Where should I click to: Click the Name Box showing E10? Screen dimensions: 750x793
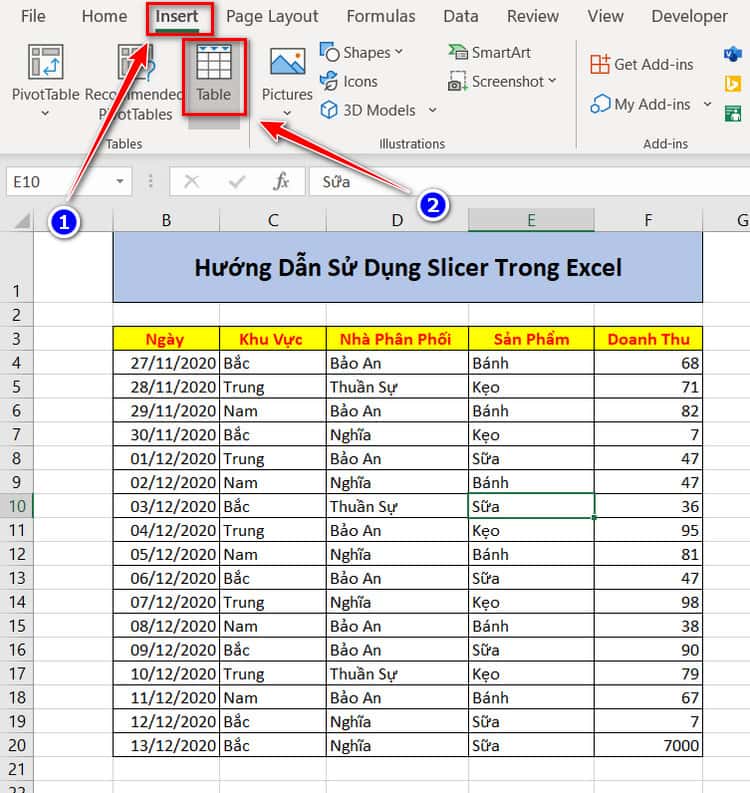61,181
